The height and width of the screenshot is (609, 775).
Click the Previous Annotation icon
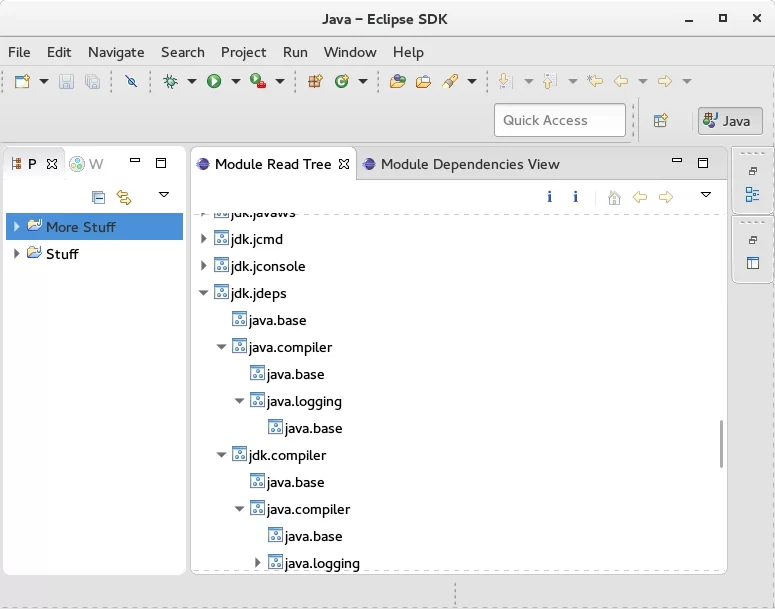(550, 81)
